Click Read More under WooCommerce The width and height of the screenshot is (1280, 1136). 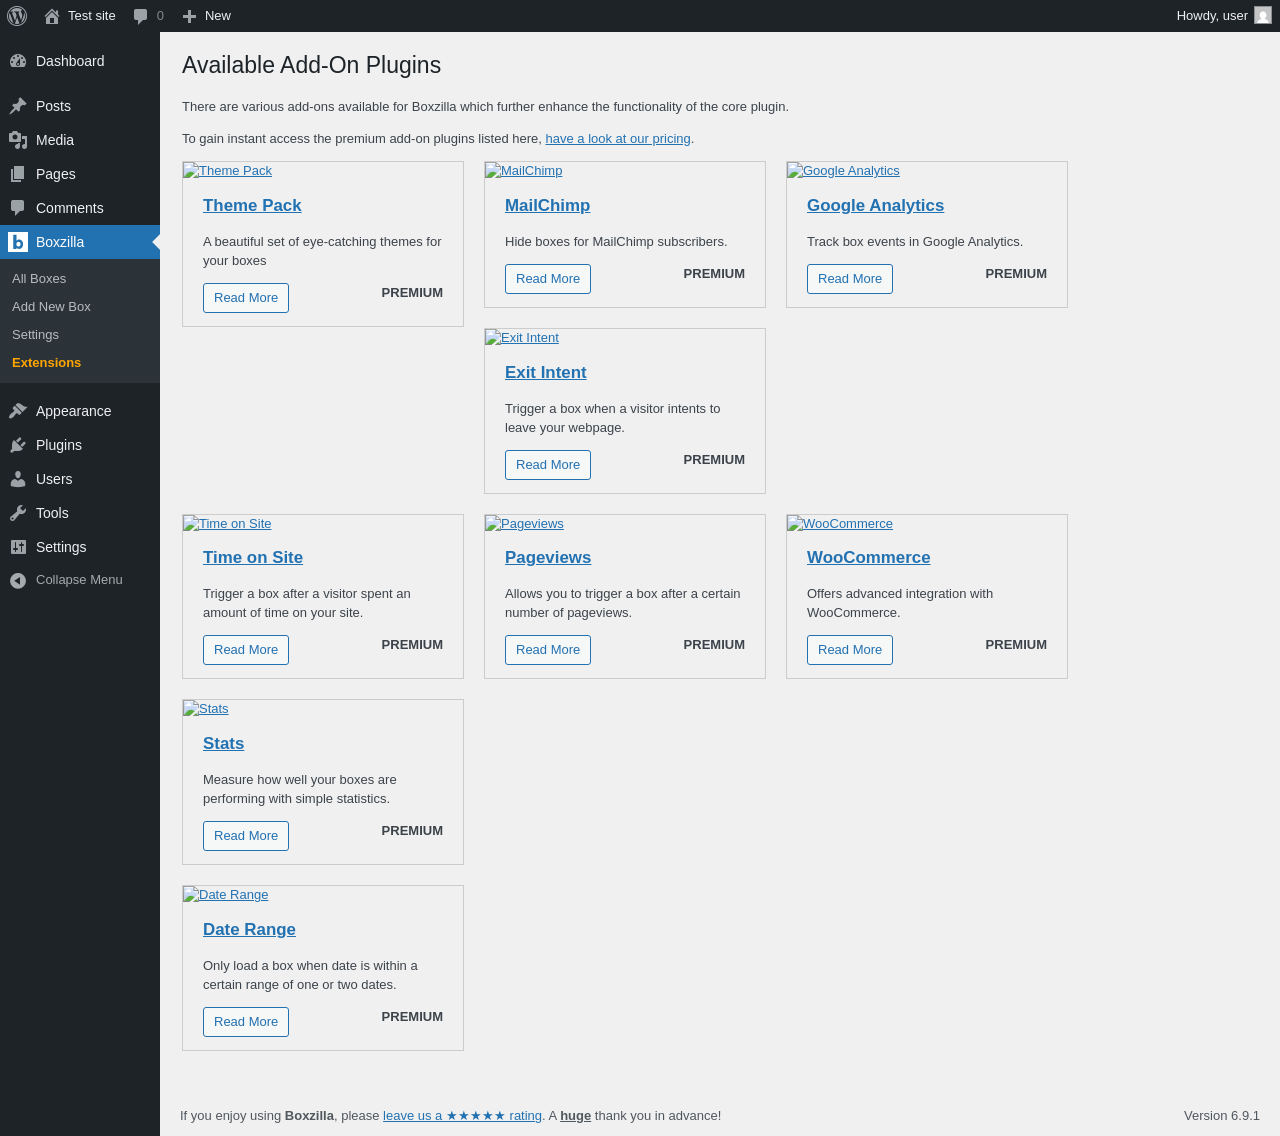coord(850,650)
